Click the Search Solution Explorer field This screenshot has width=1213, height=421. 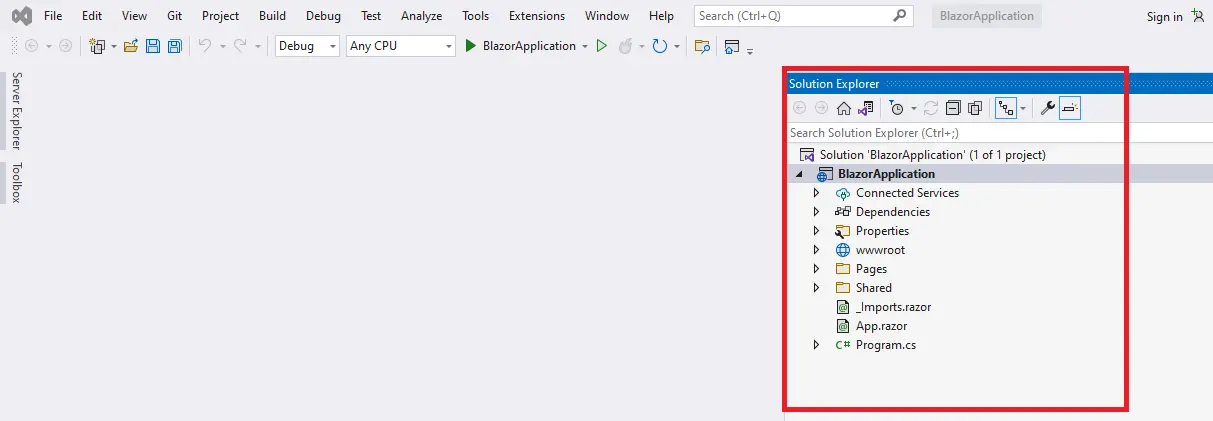pos(1000,132)
